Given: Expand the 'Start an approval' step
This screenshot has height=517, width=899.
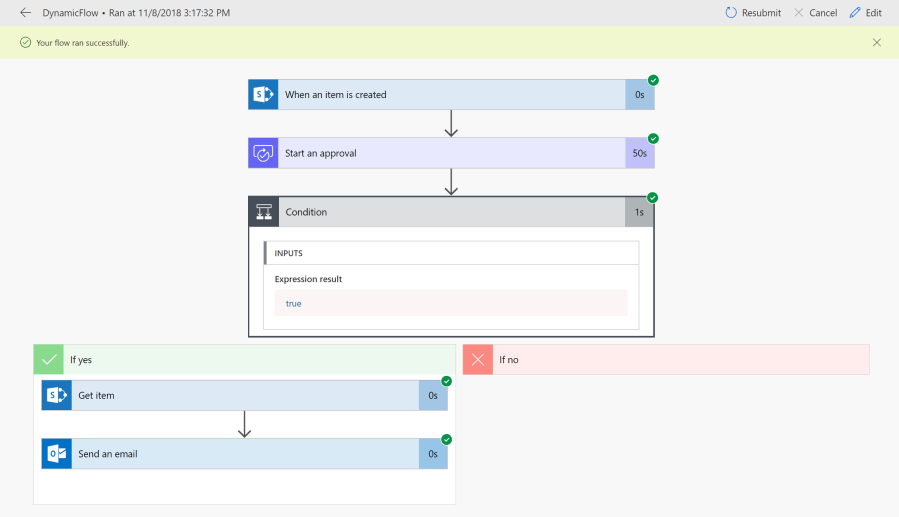Looking at the screenshot, I should [x=450, y=153].
